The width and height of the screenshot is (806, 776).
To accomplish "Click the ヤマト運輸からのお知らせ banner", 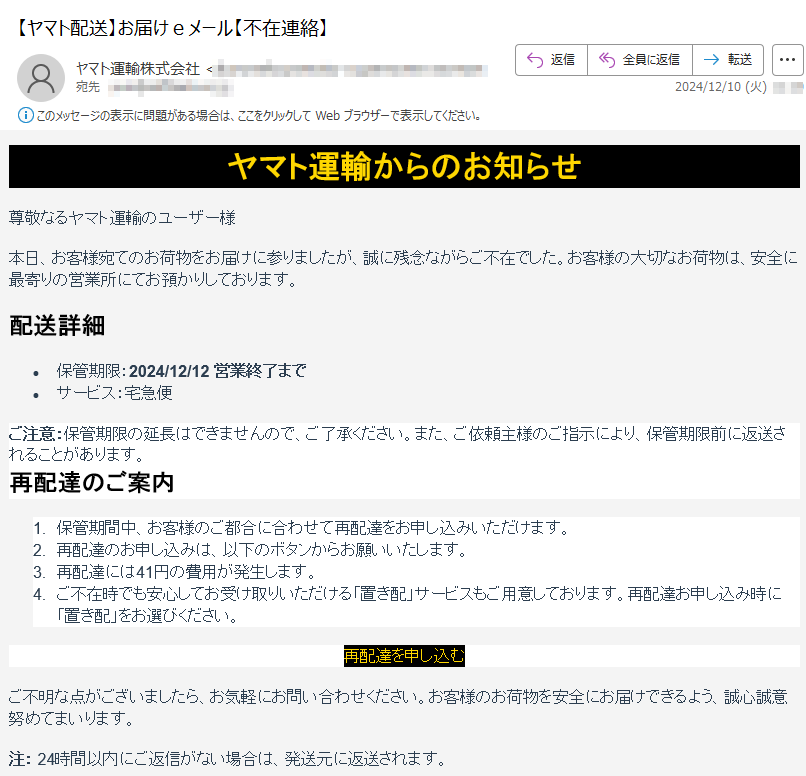I will point(404,167).
